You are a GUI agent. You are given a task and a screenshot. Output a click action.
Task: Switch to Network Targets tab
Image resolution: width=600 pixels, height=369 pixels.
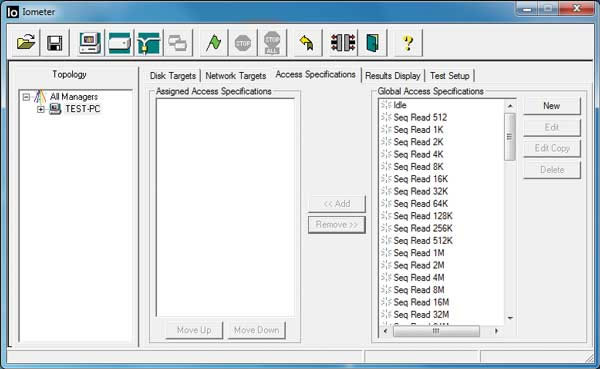[x=236, y=76]
